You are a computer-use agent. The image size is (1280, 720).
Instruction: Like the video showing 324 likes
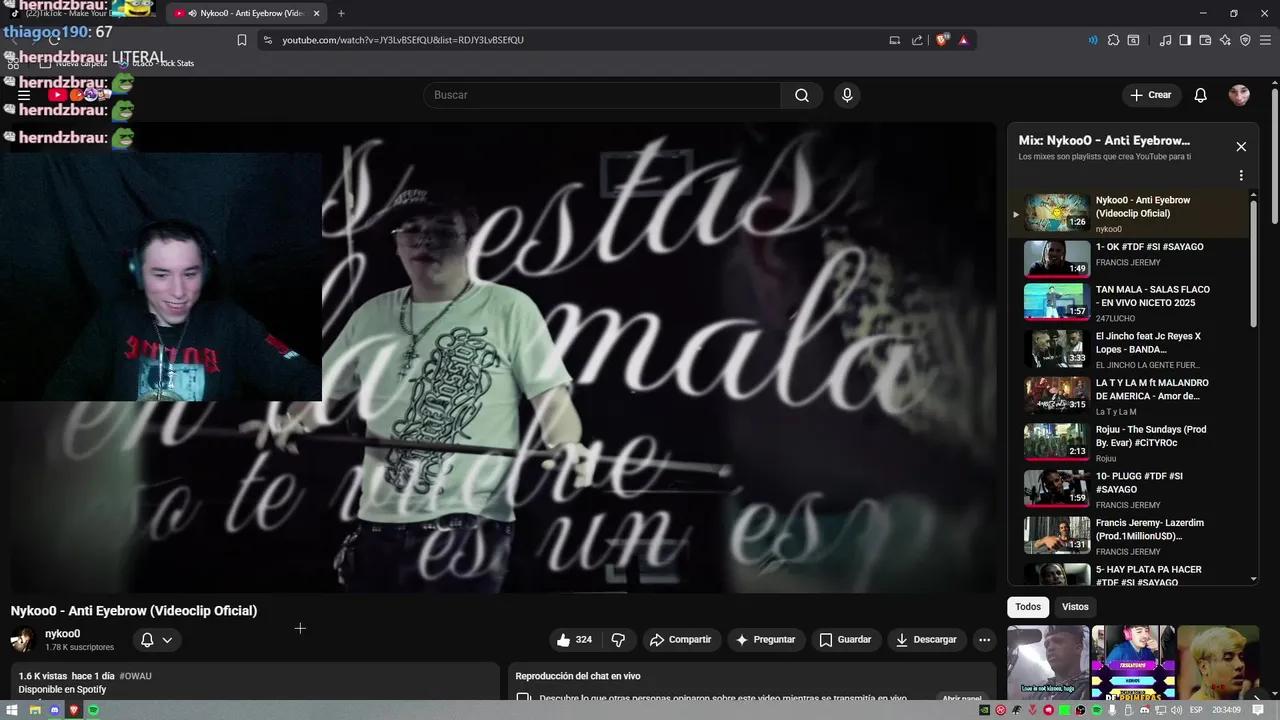(575, 640)
